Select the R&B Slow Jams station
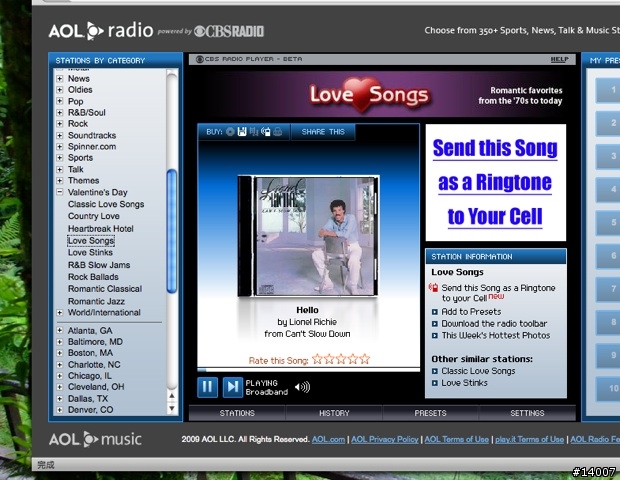 99,265
